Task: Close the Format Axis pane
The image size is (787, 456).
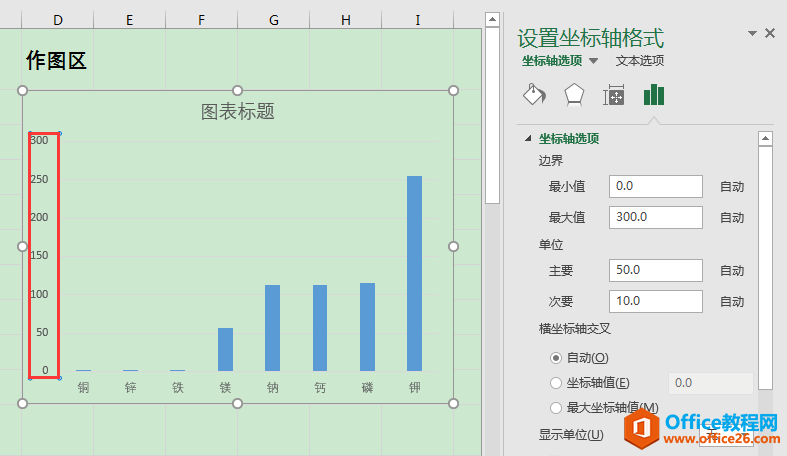Action: [770, 33]
